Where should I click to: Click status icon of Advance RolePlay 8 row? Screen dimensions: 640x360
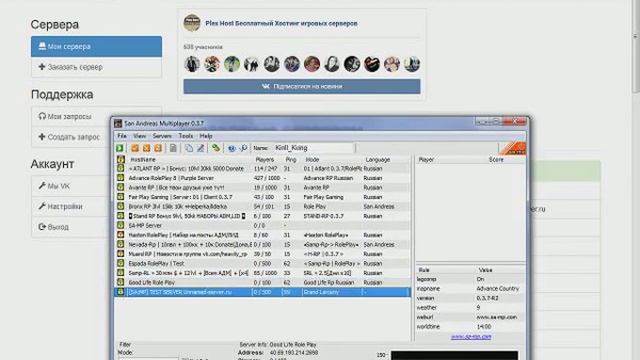coord(120,178)
